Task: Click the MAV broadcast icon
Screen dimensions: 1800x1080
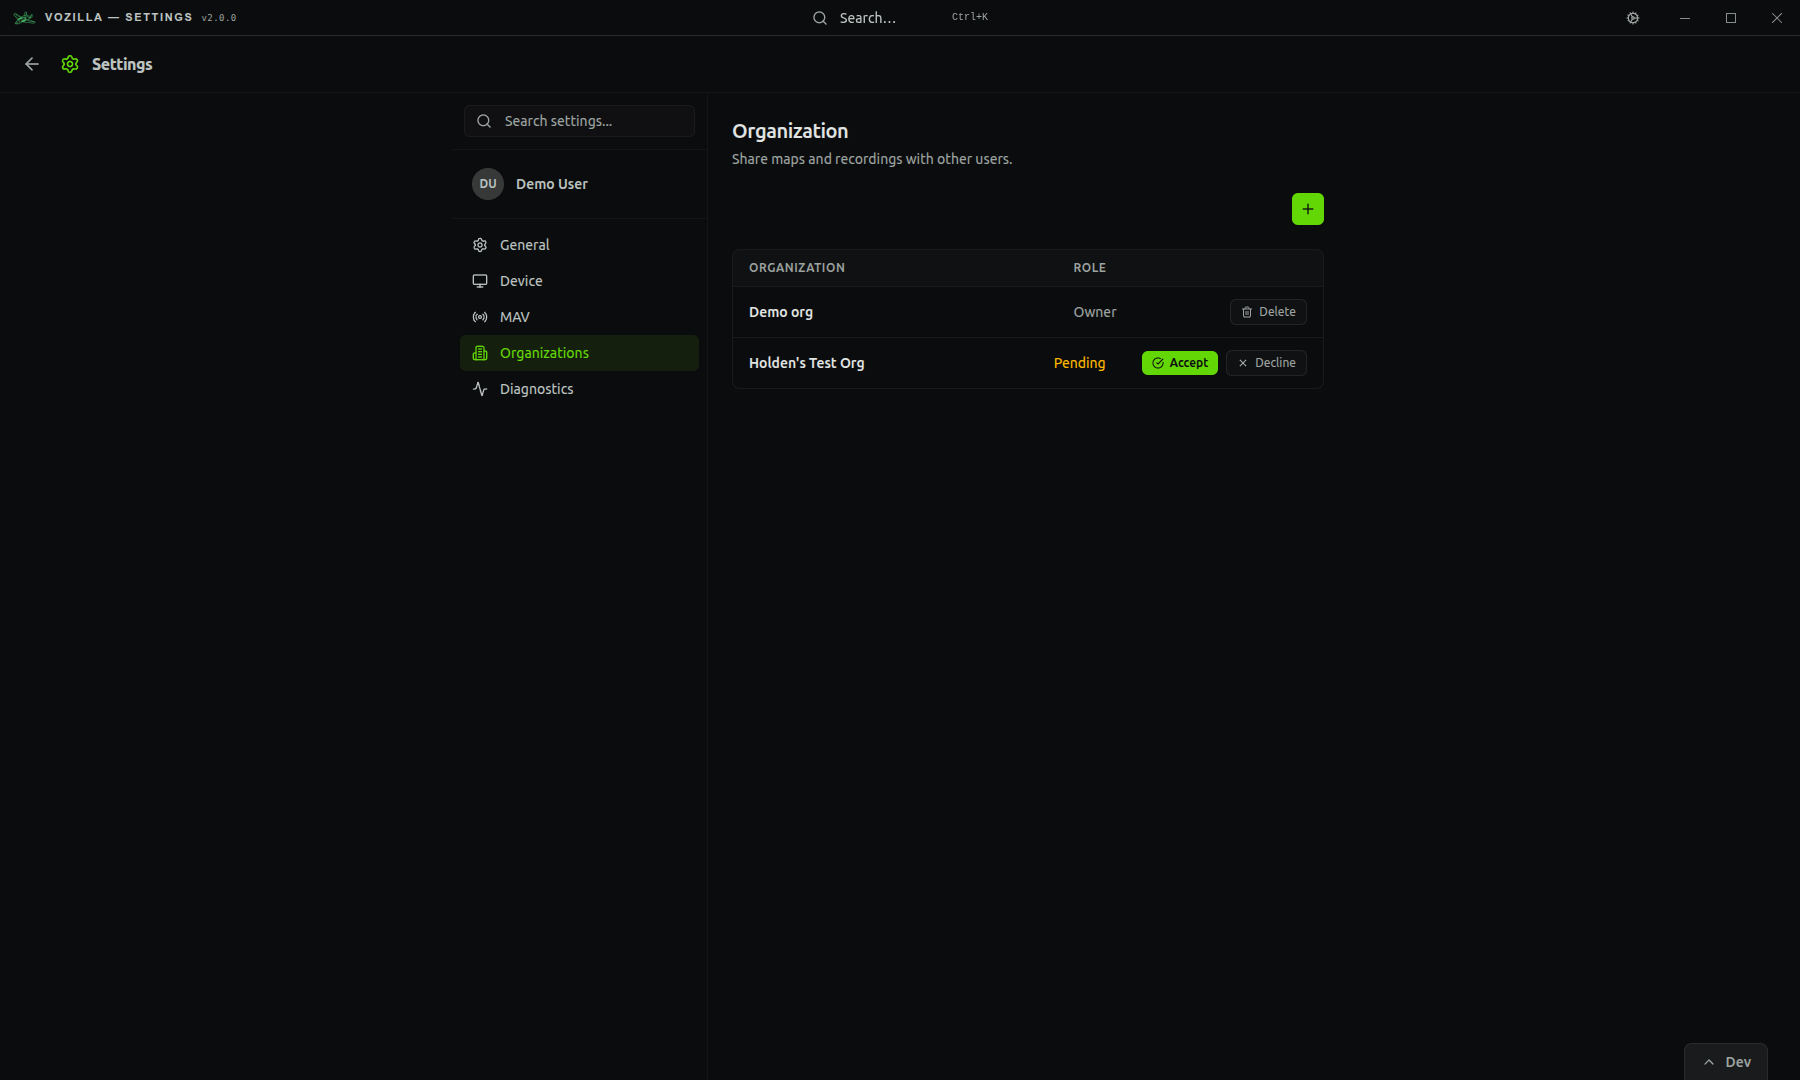Action: point(480,317)
